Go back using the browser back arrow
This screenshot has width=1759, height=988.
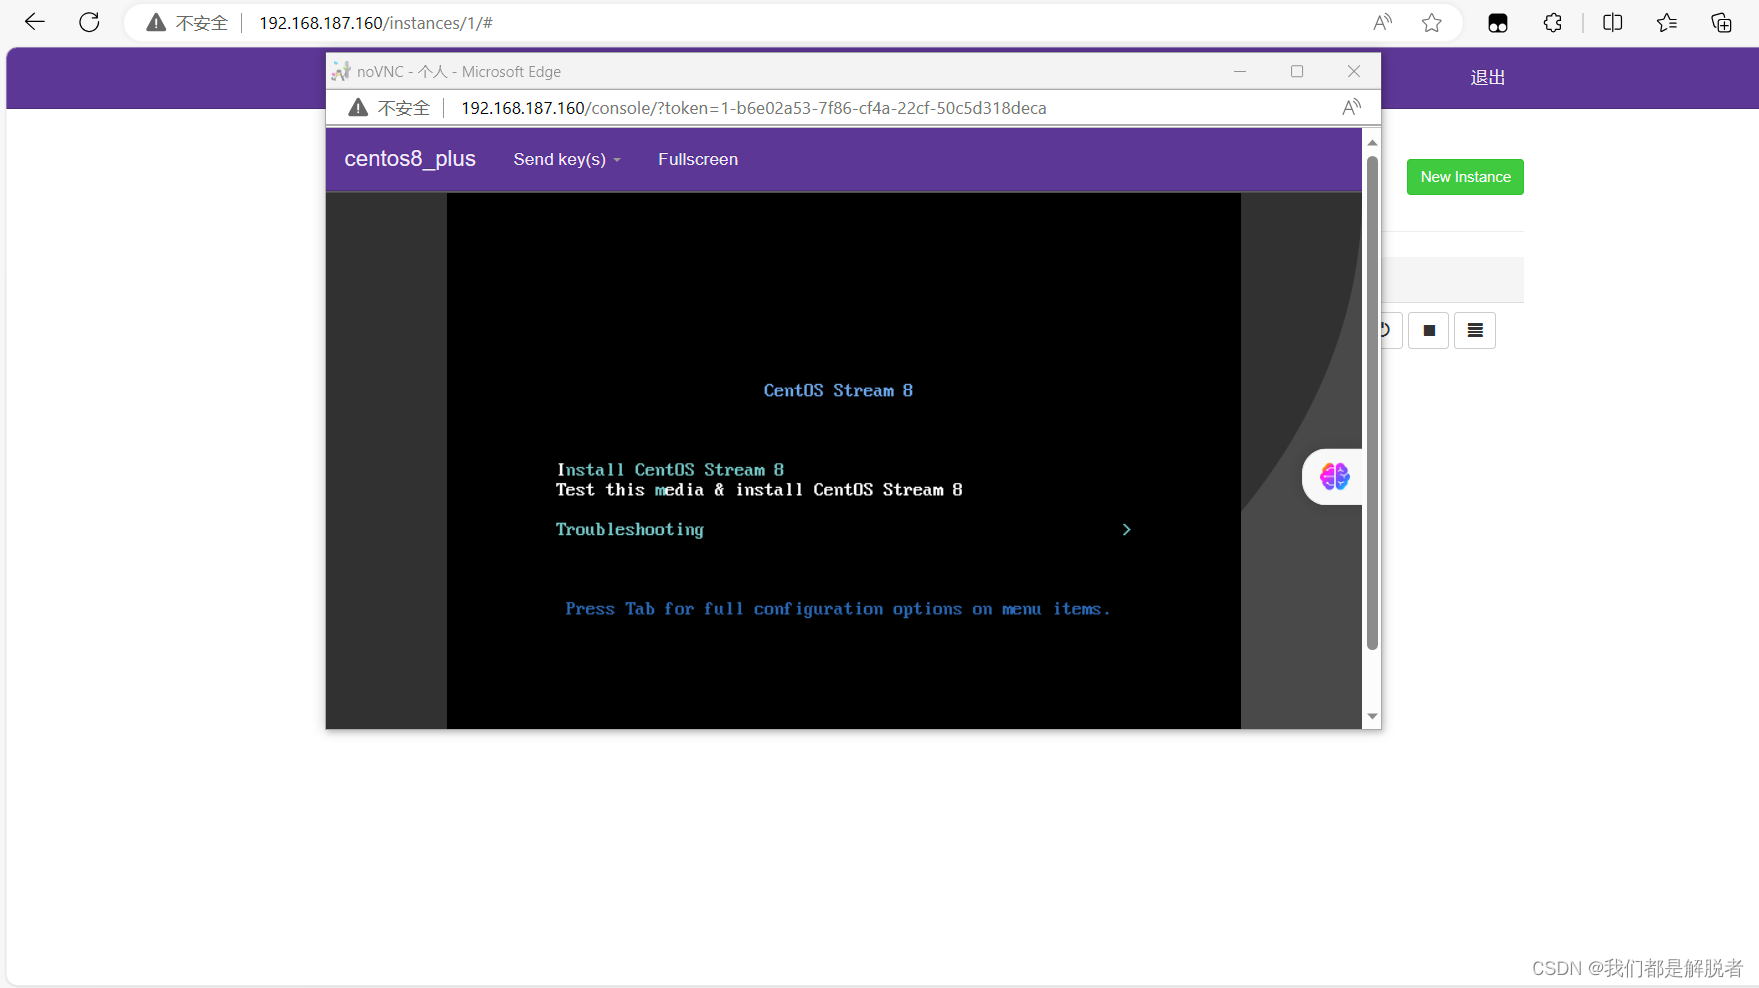click(x=35, y=22)
